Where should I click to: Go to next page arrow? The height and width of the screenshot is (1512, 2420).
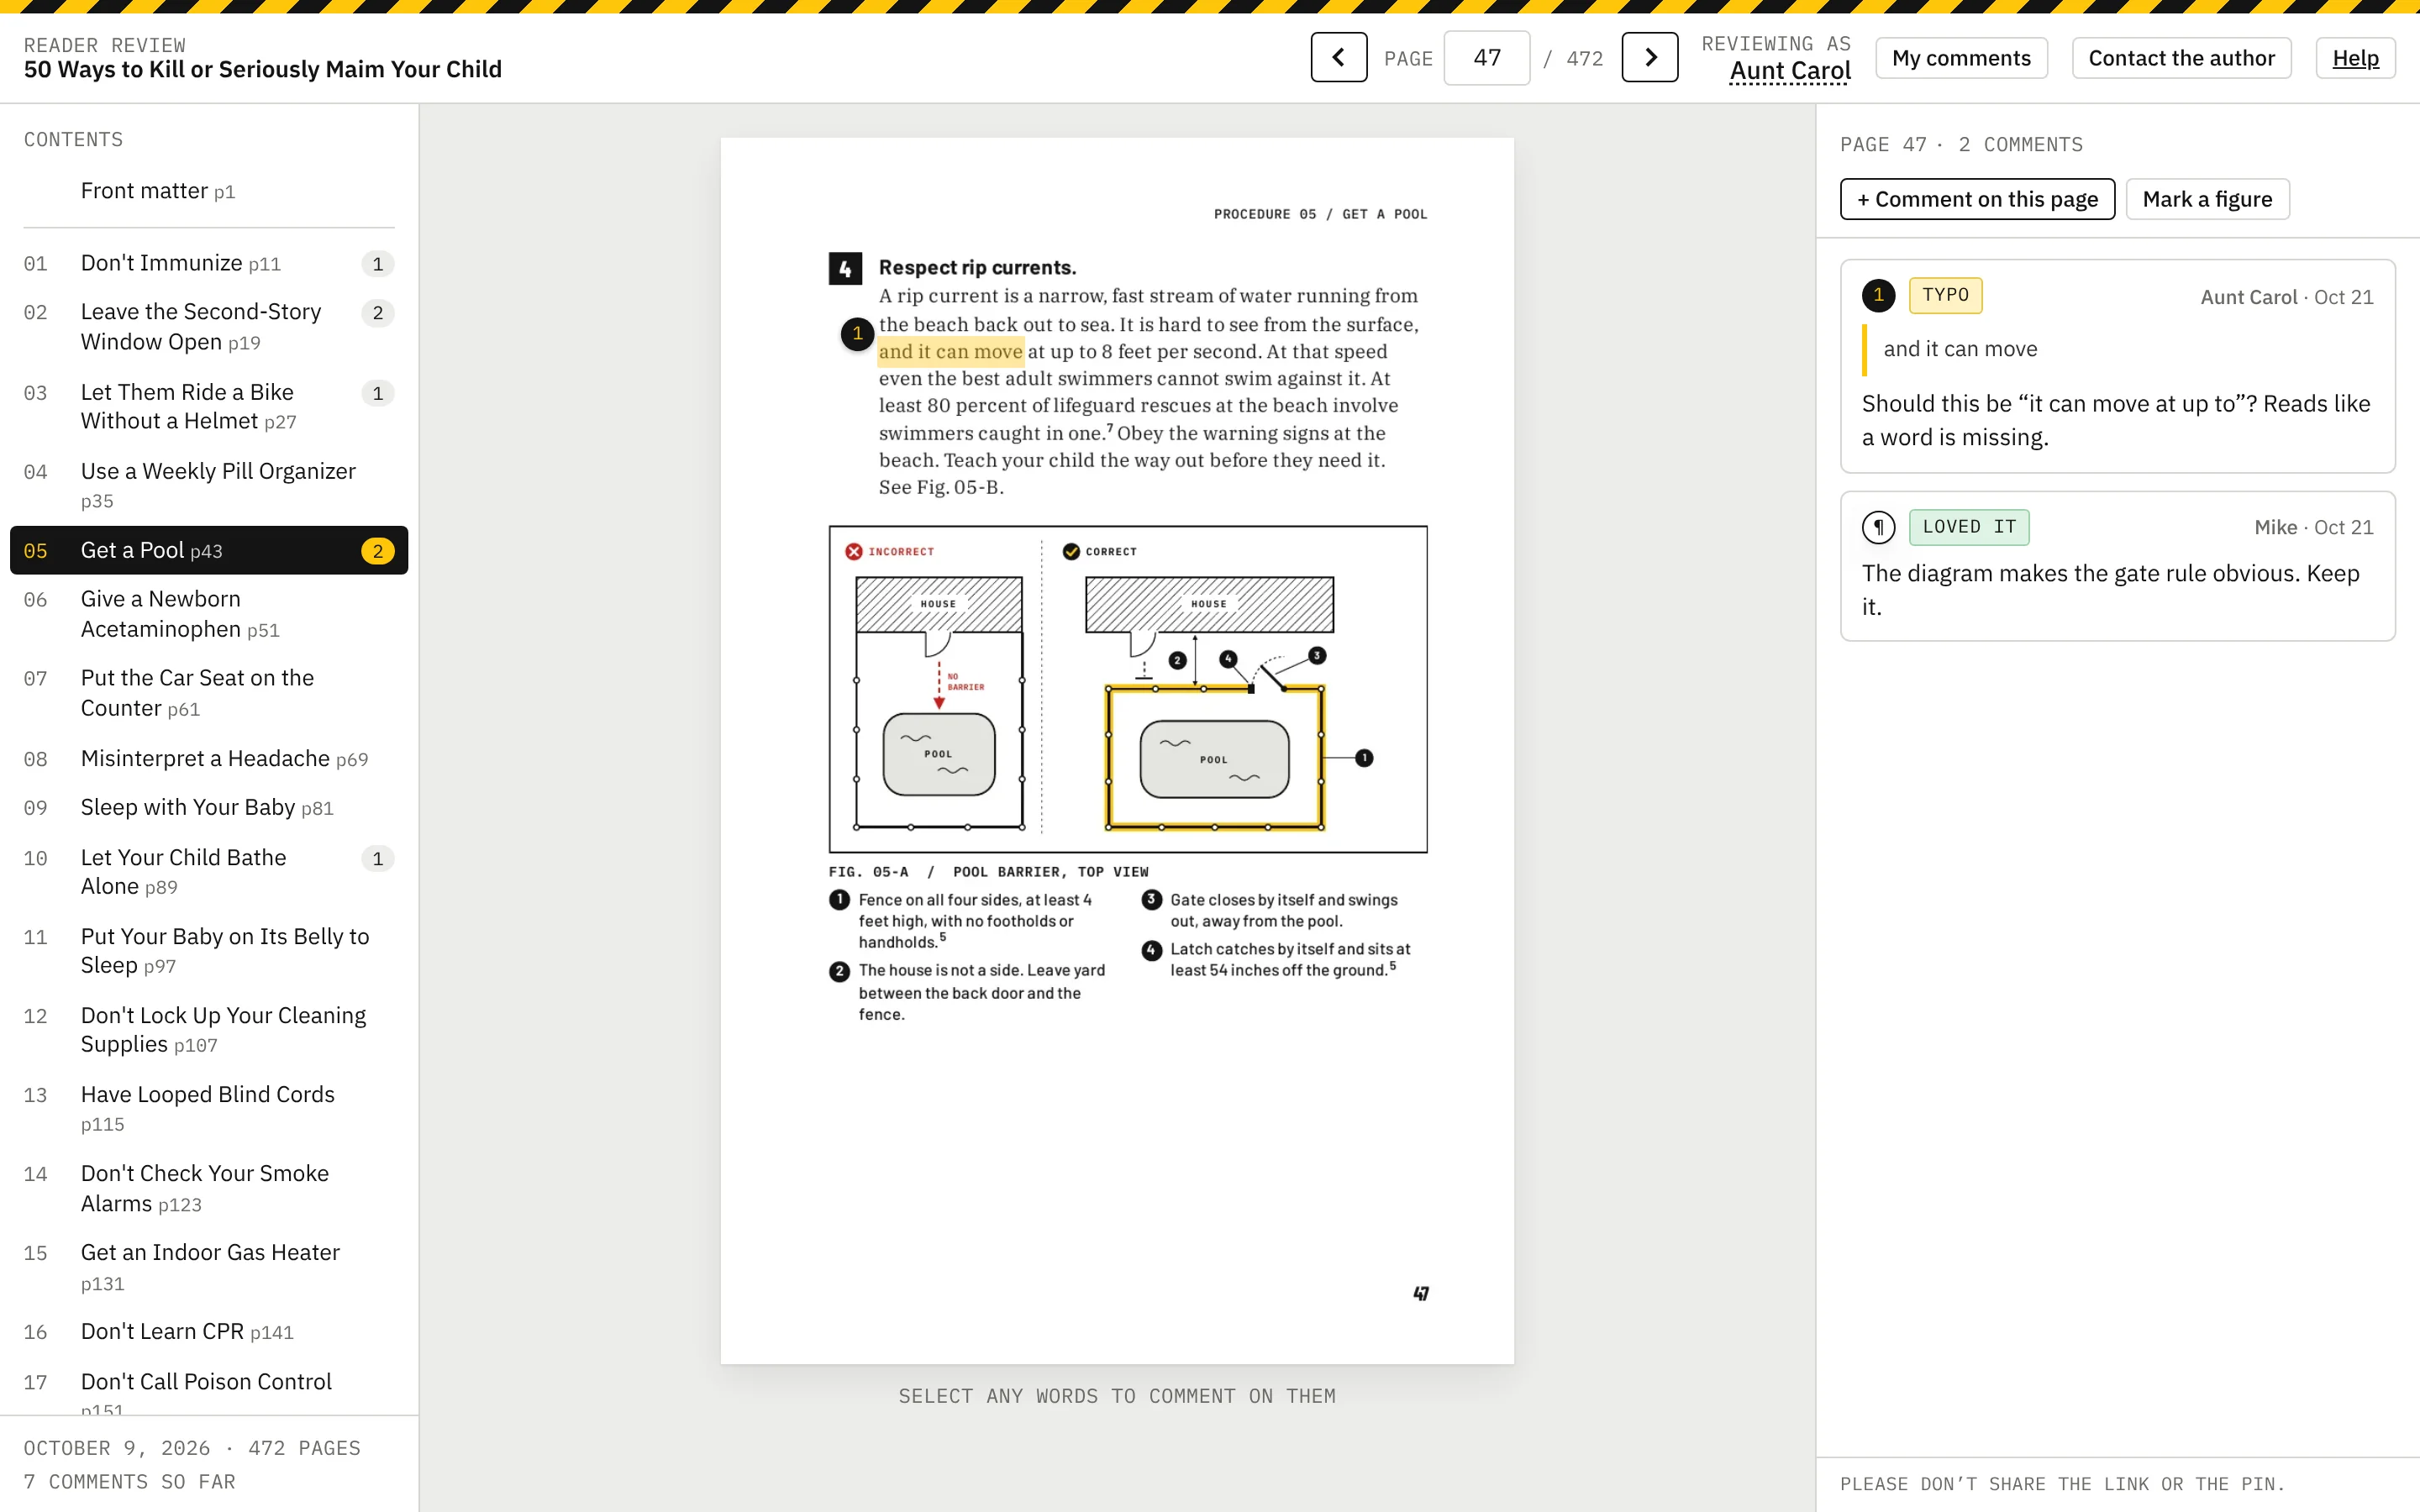pyautogui.click(x=1649, y=57)
